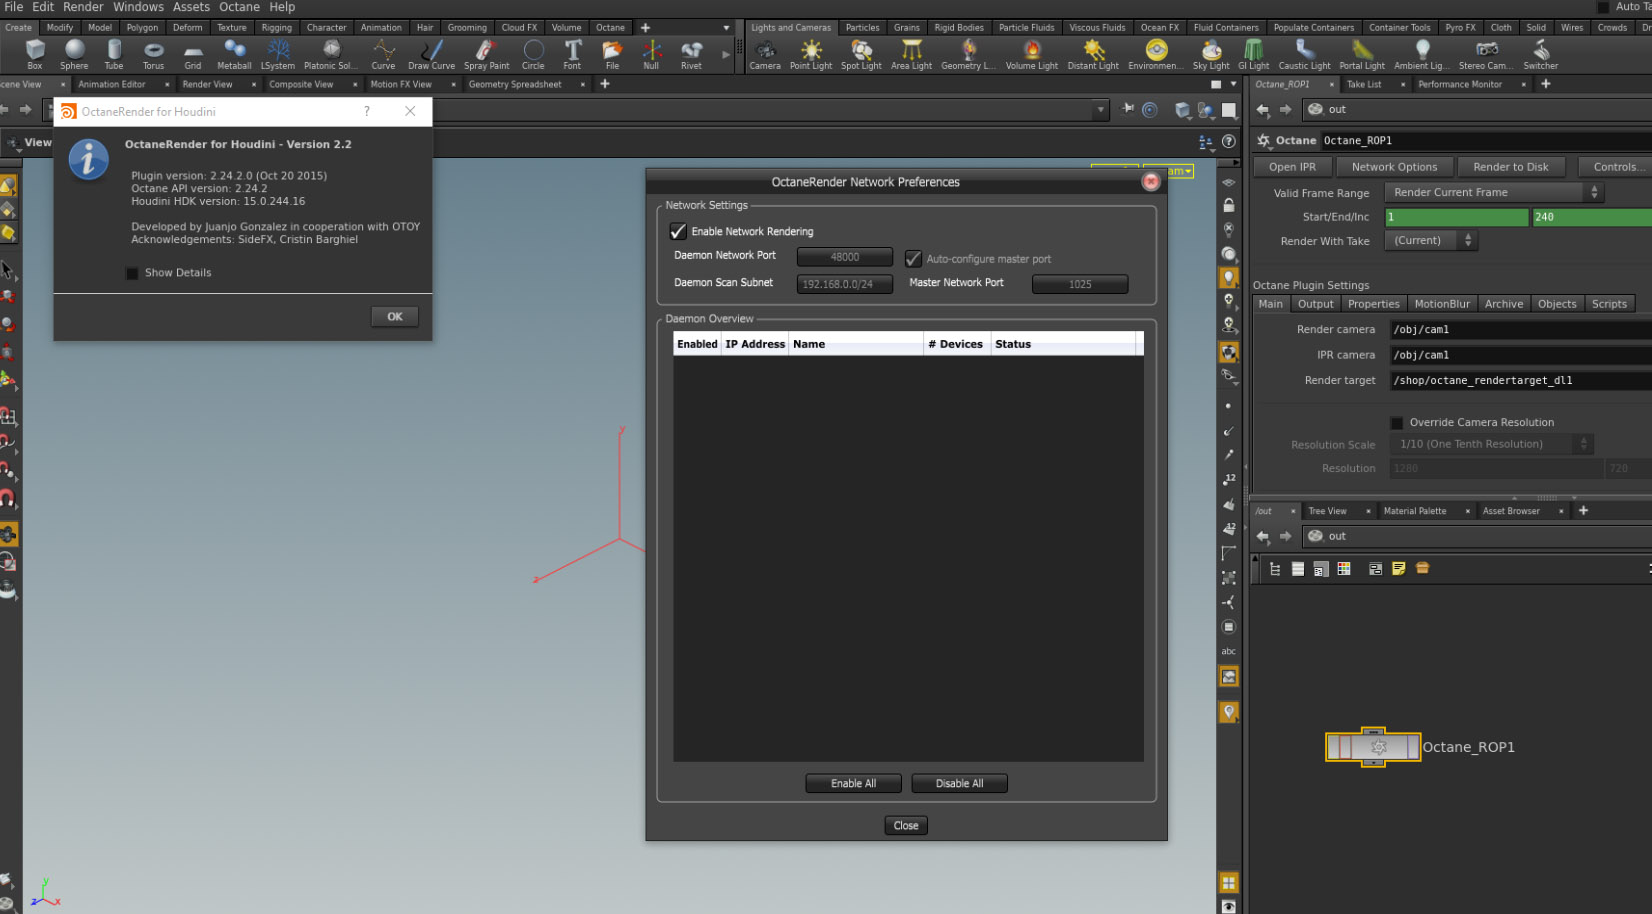This screenshot has width=1652, height=914.
Task: Edit the Render target path field
Action: pyautogui.click(x=1520, y=380)
